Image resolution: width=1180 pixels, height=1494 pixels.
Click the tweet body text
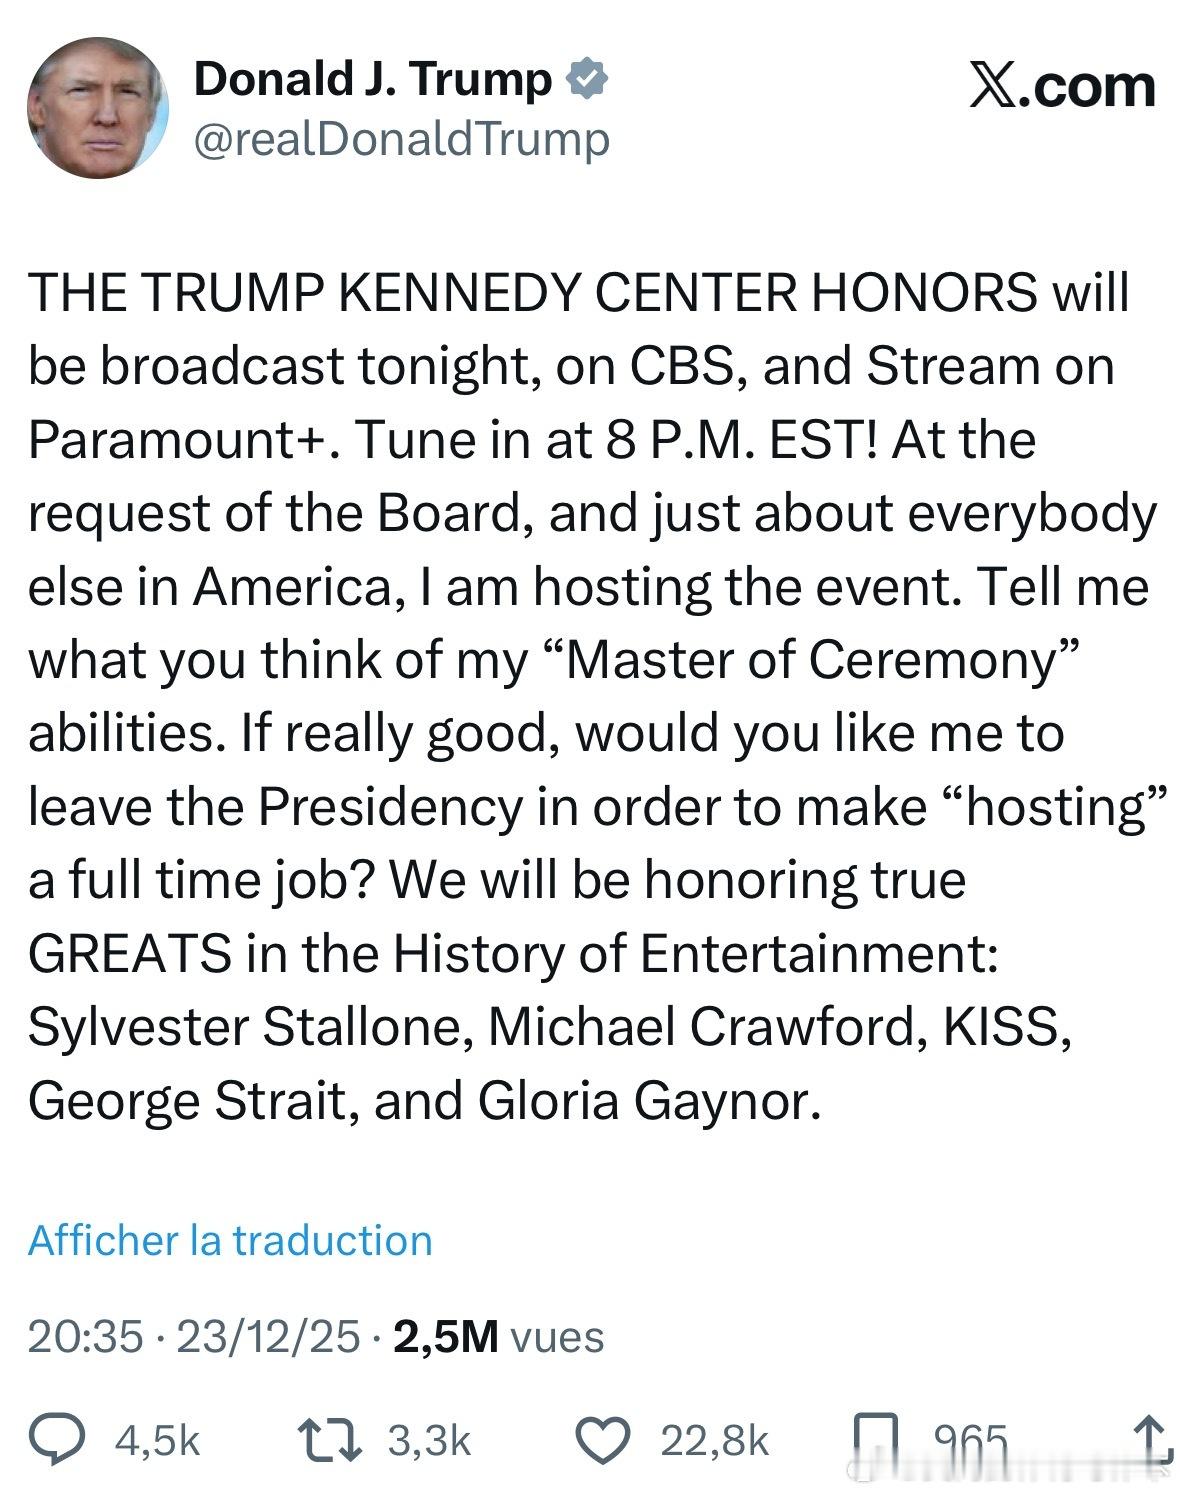pyautogui.click(x=592, y=696)
